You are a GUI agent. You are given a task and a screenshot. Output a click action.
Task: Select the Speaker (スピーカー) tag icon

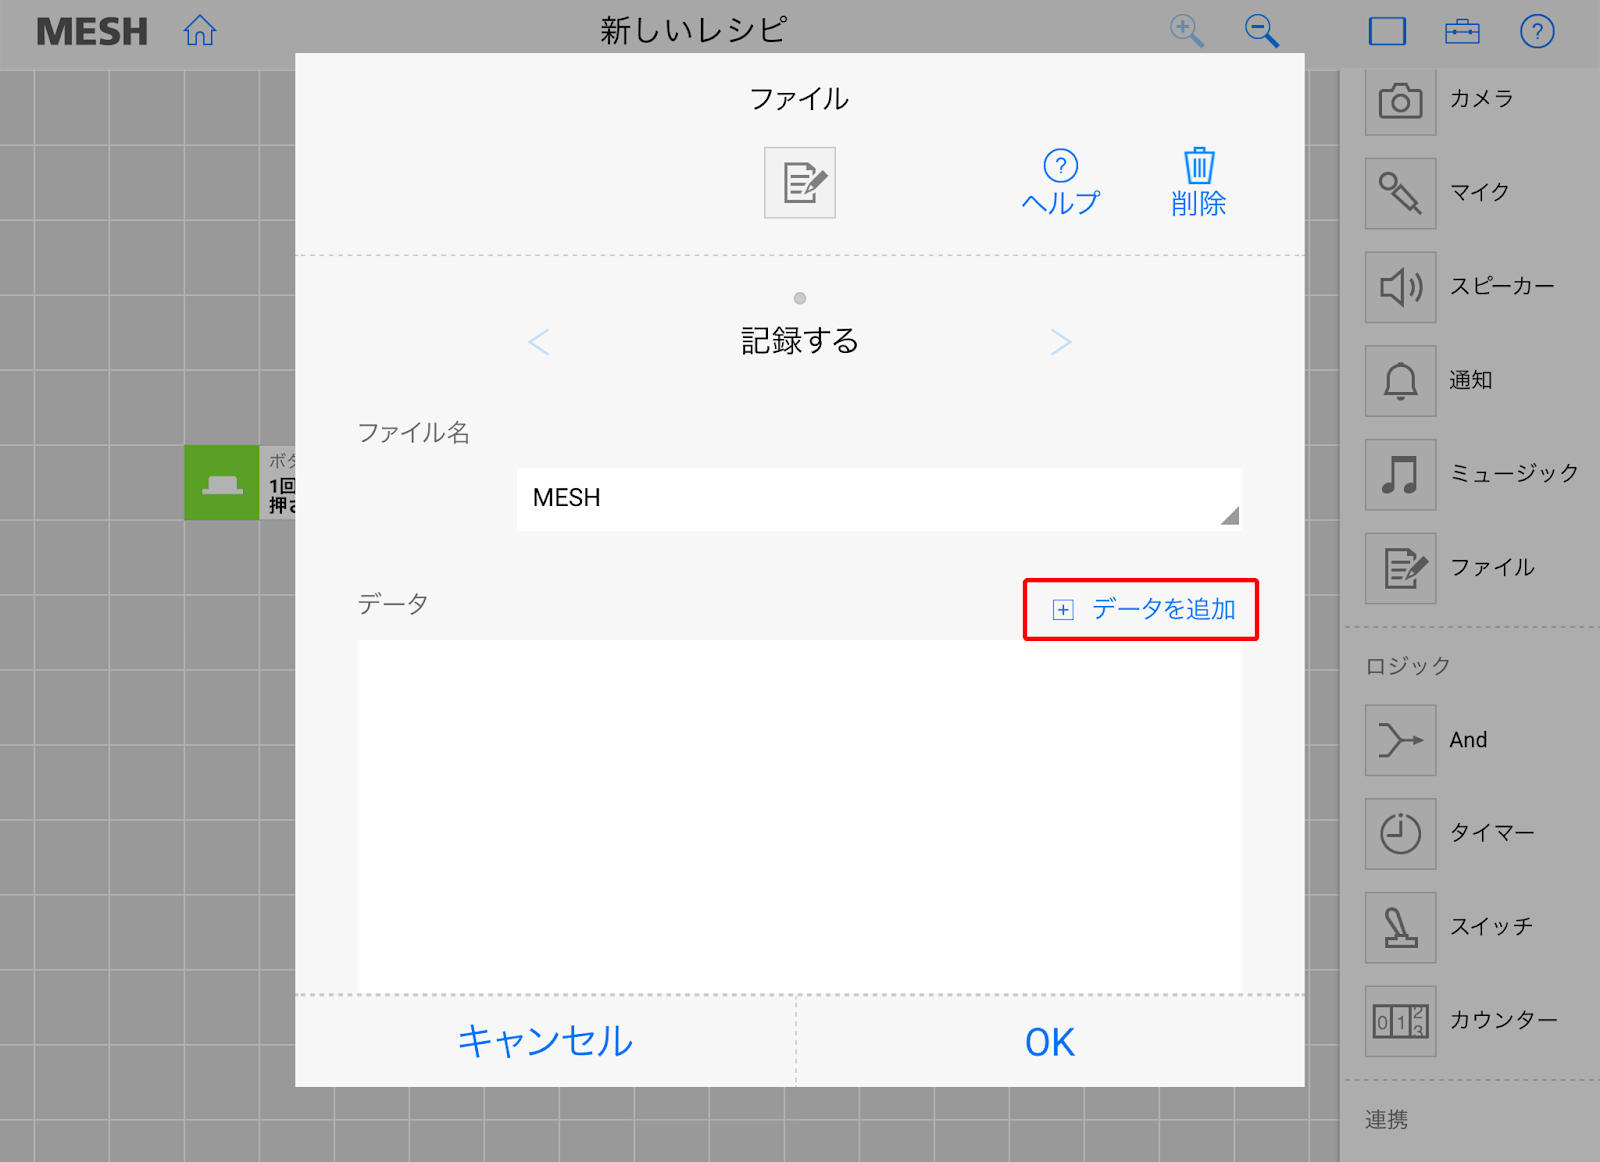(x=1400, y=287)
